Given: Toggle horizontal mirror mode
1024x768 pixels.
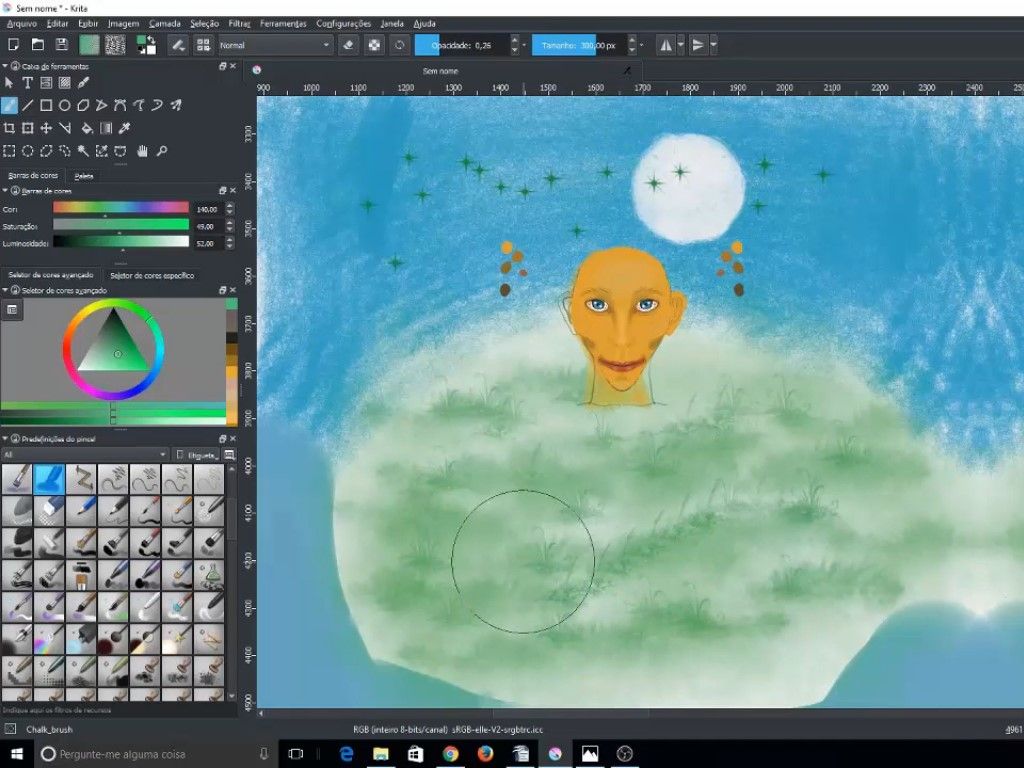Looking at the screenshot, I should (666, 45).
